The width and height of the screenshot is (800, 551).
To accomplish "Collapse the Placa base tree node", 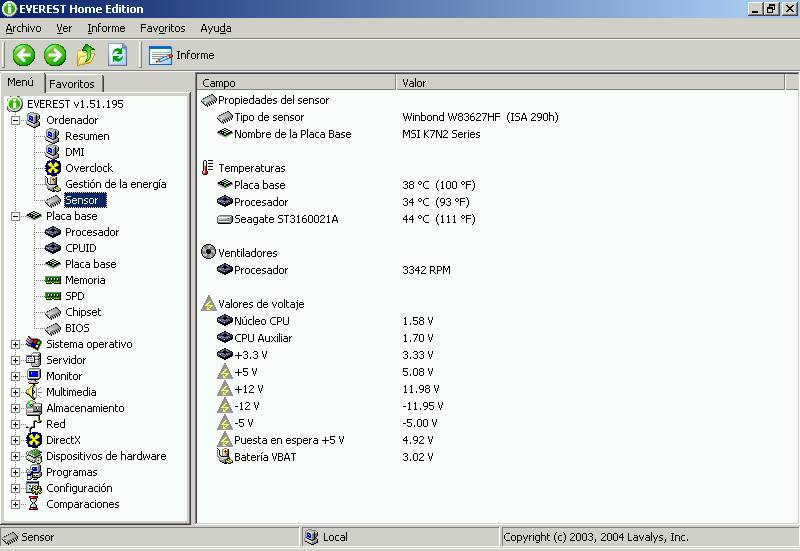I will tap(15, 216).
